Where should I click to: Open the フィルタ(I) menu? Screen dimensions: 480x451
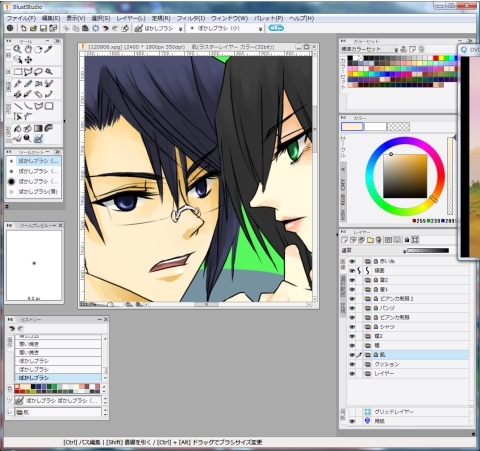pyautogui.click(x=191, y=18)
